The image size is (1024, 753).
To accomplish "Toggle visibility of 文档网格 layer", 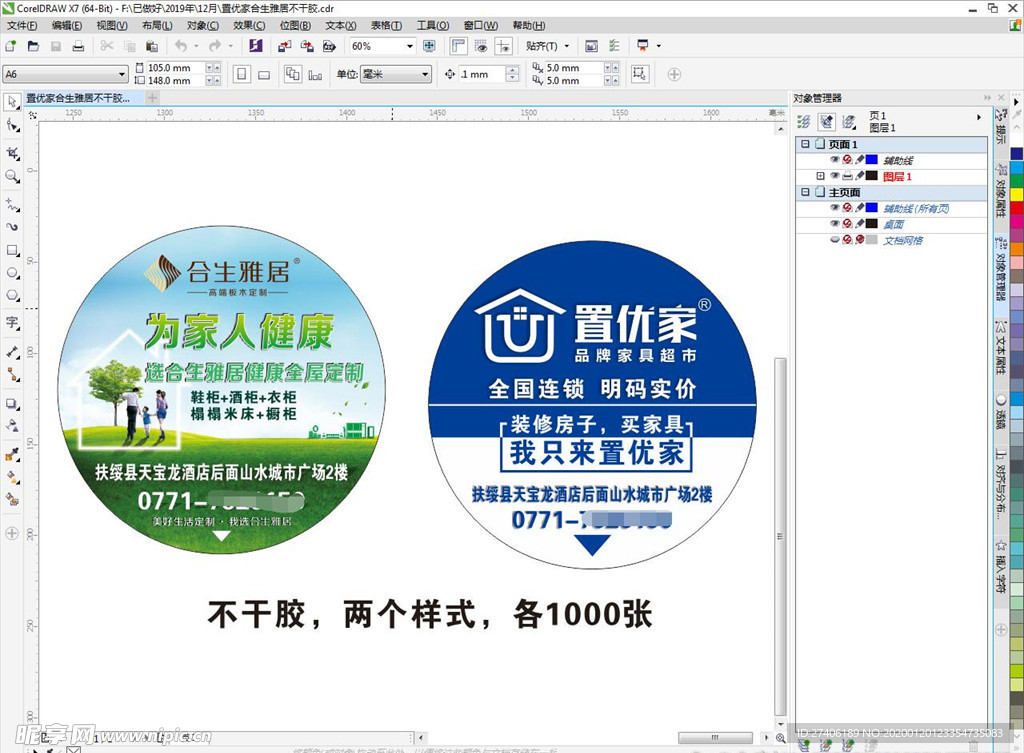I will [x=835, y=240].
